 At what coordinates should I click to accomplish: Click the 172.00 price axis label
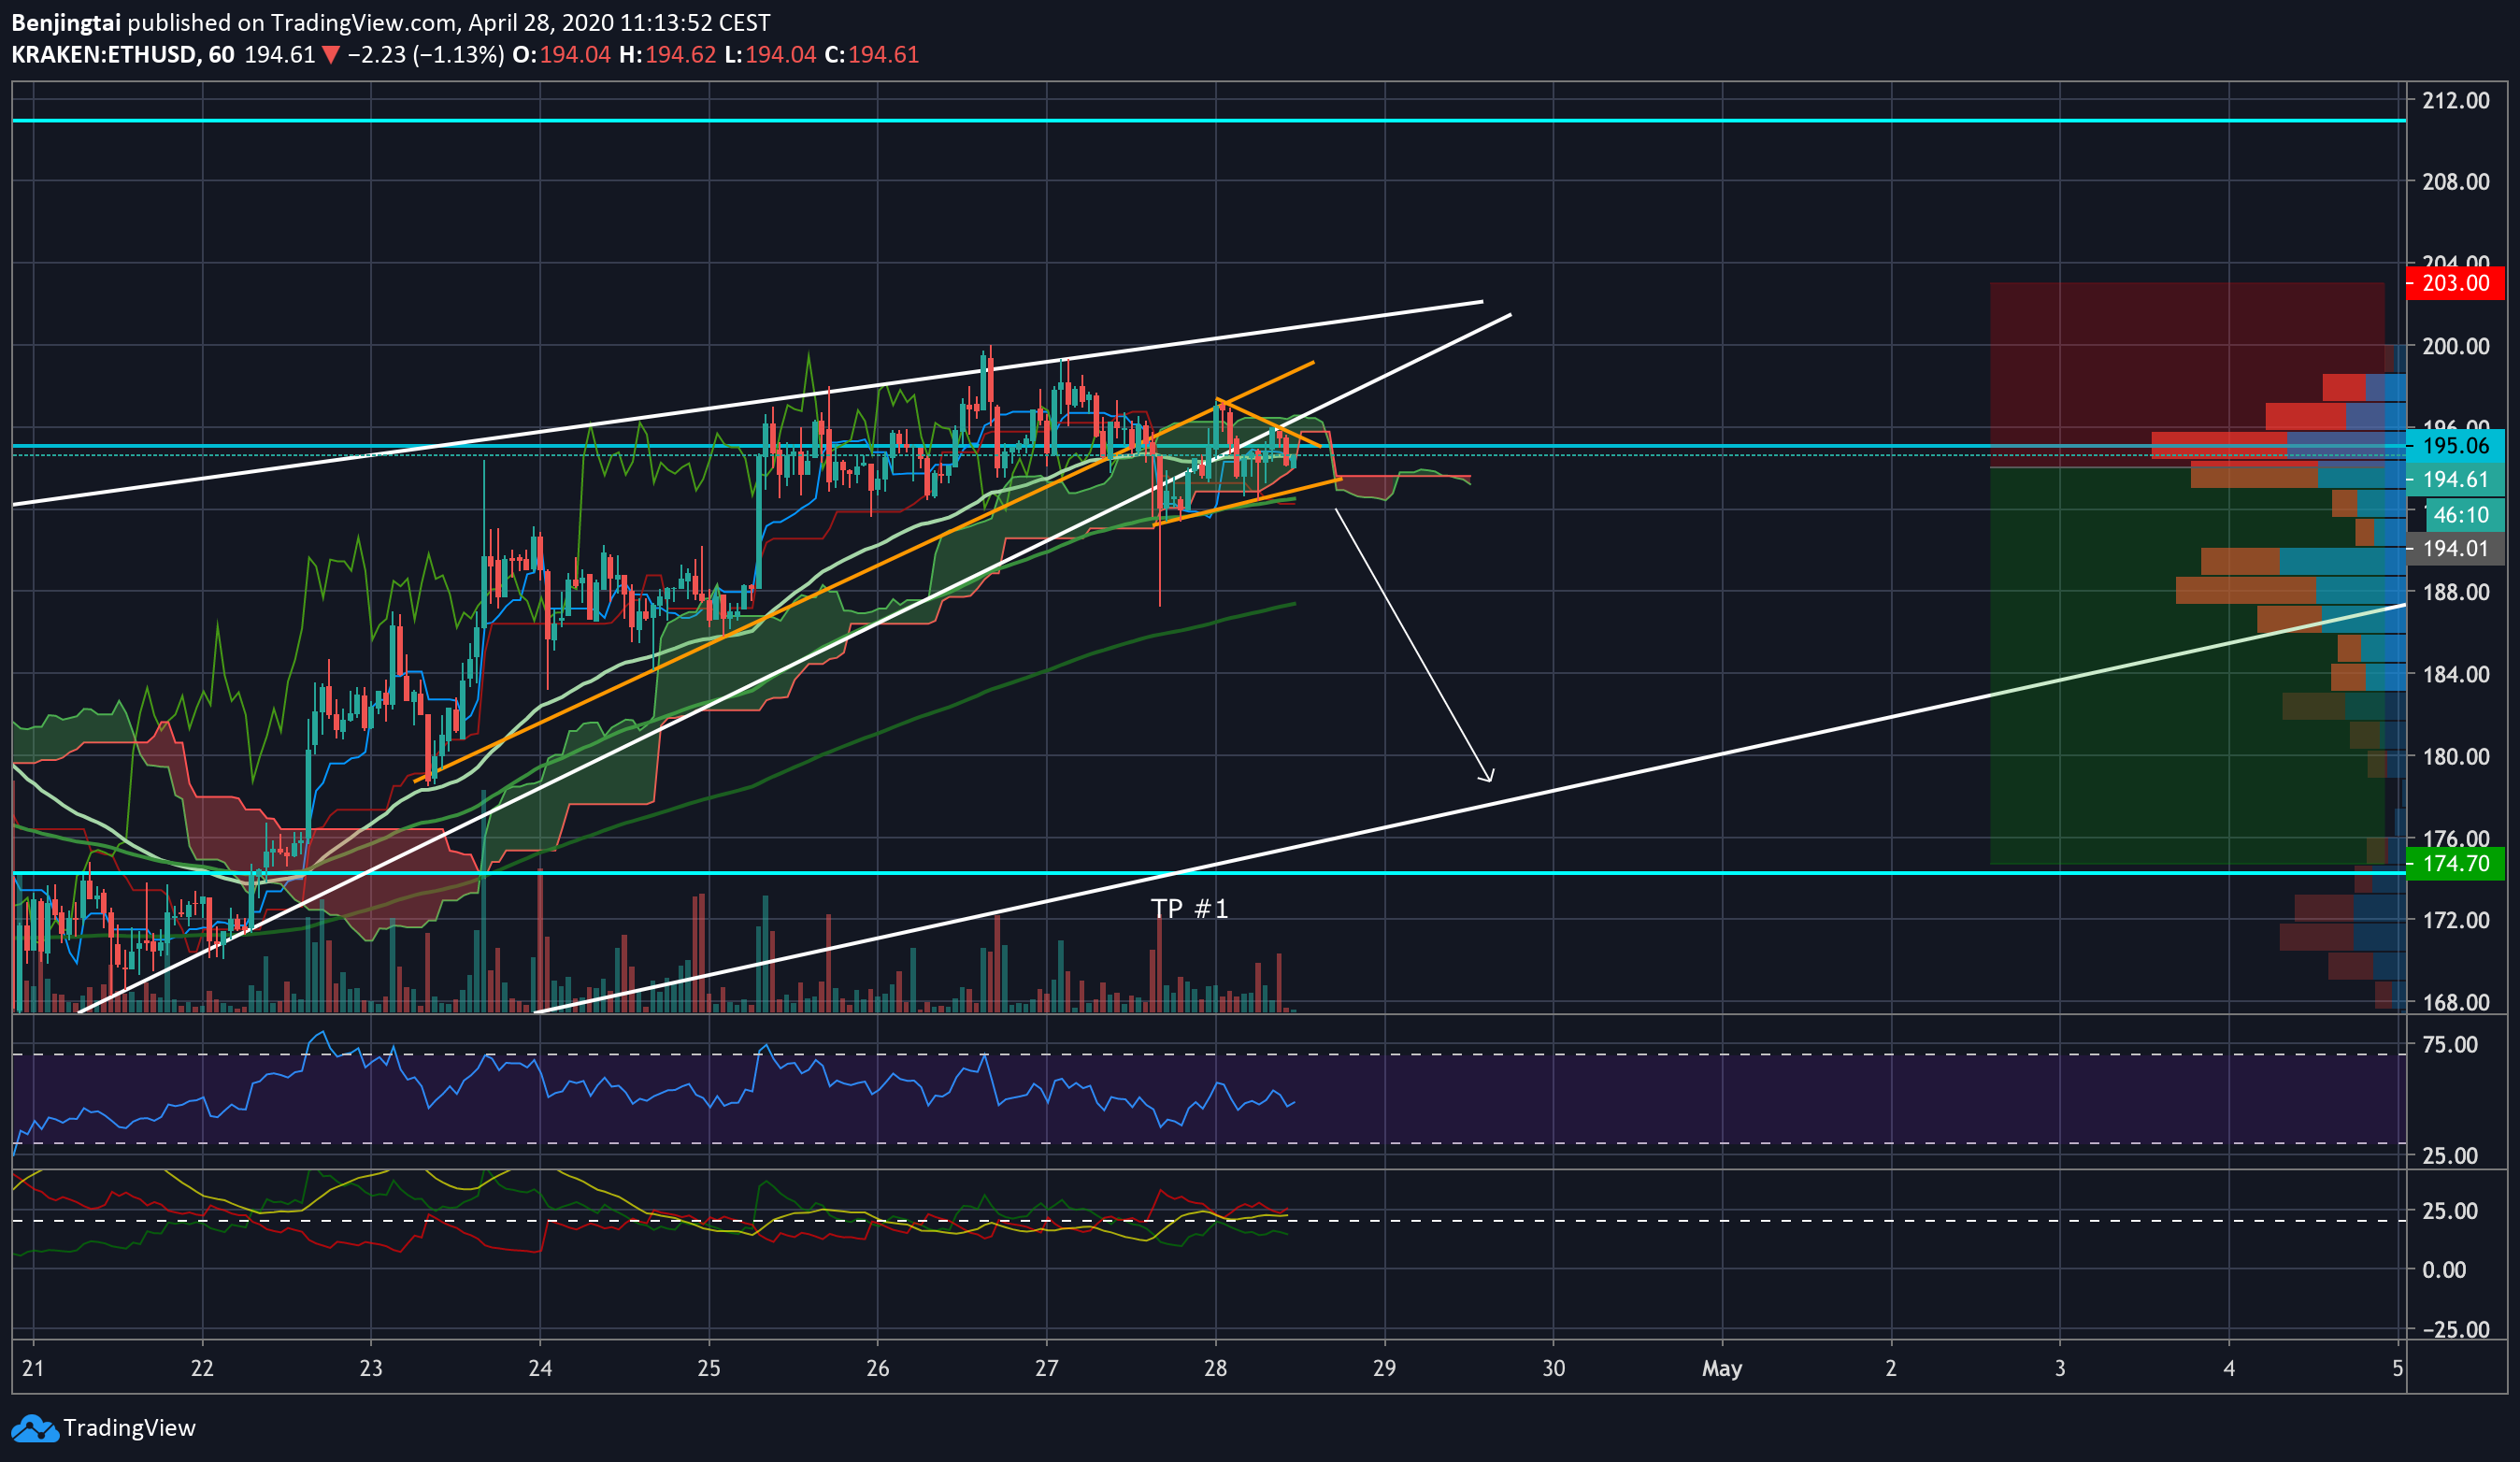point(2455,920)
